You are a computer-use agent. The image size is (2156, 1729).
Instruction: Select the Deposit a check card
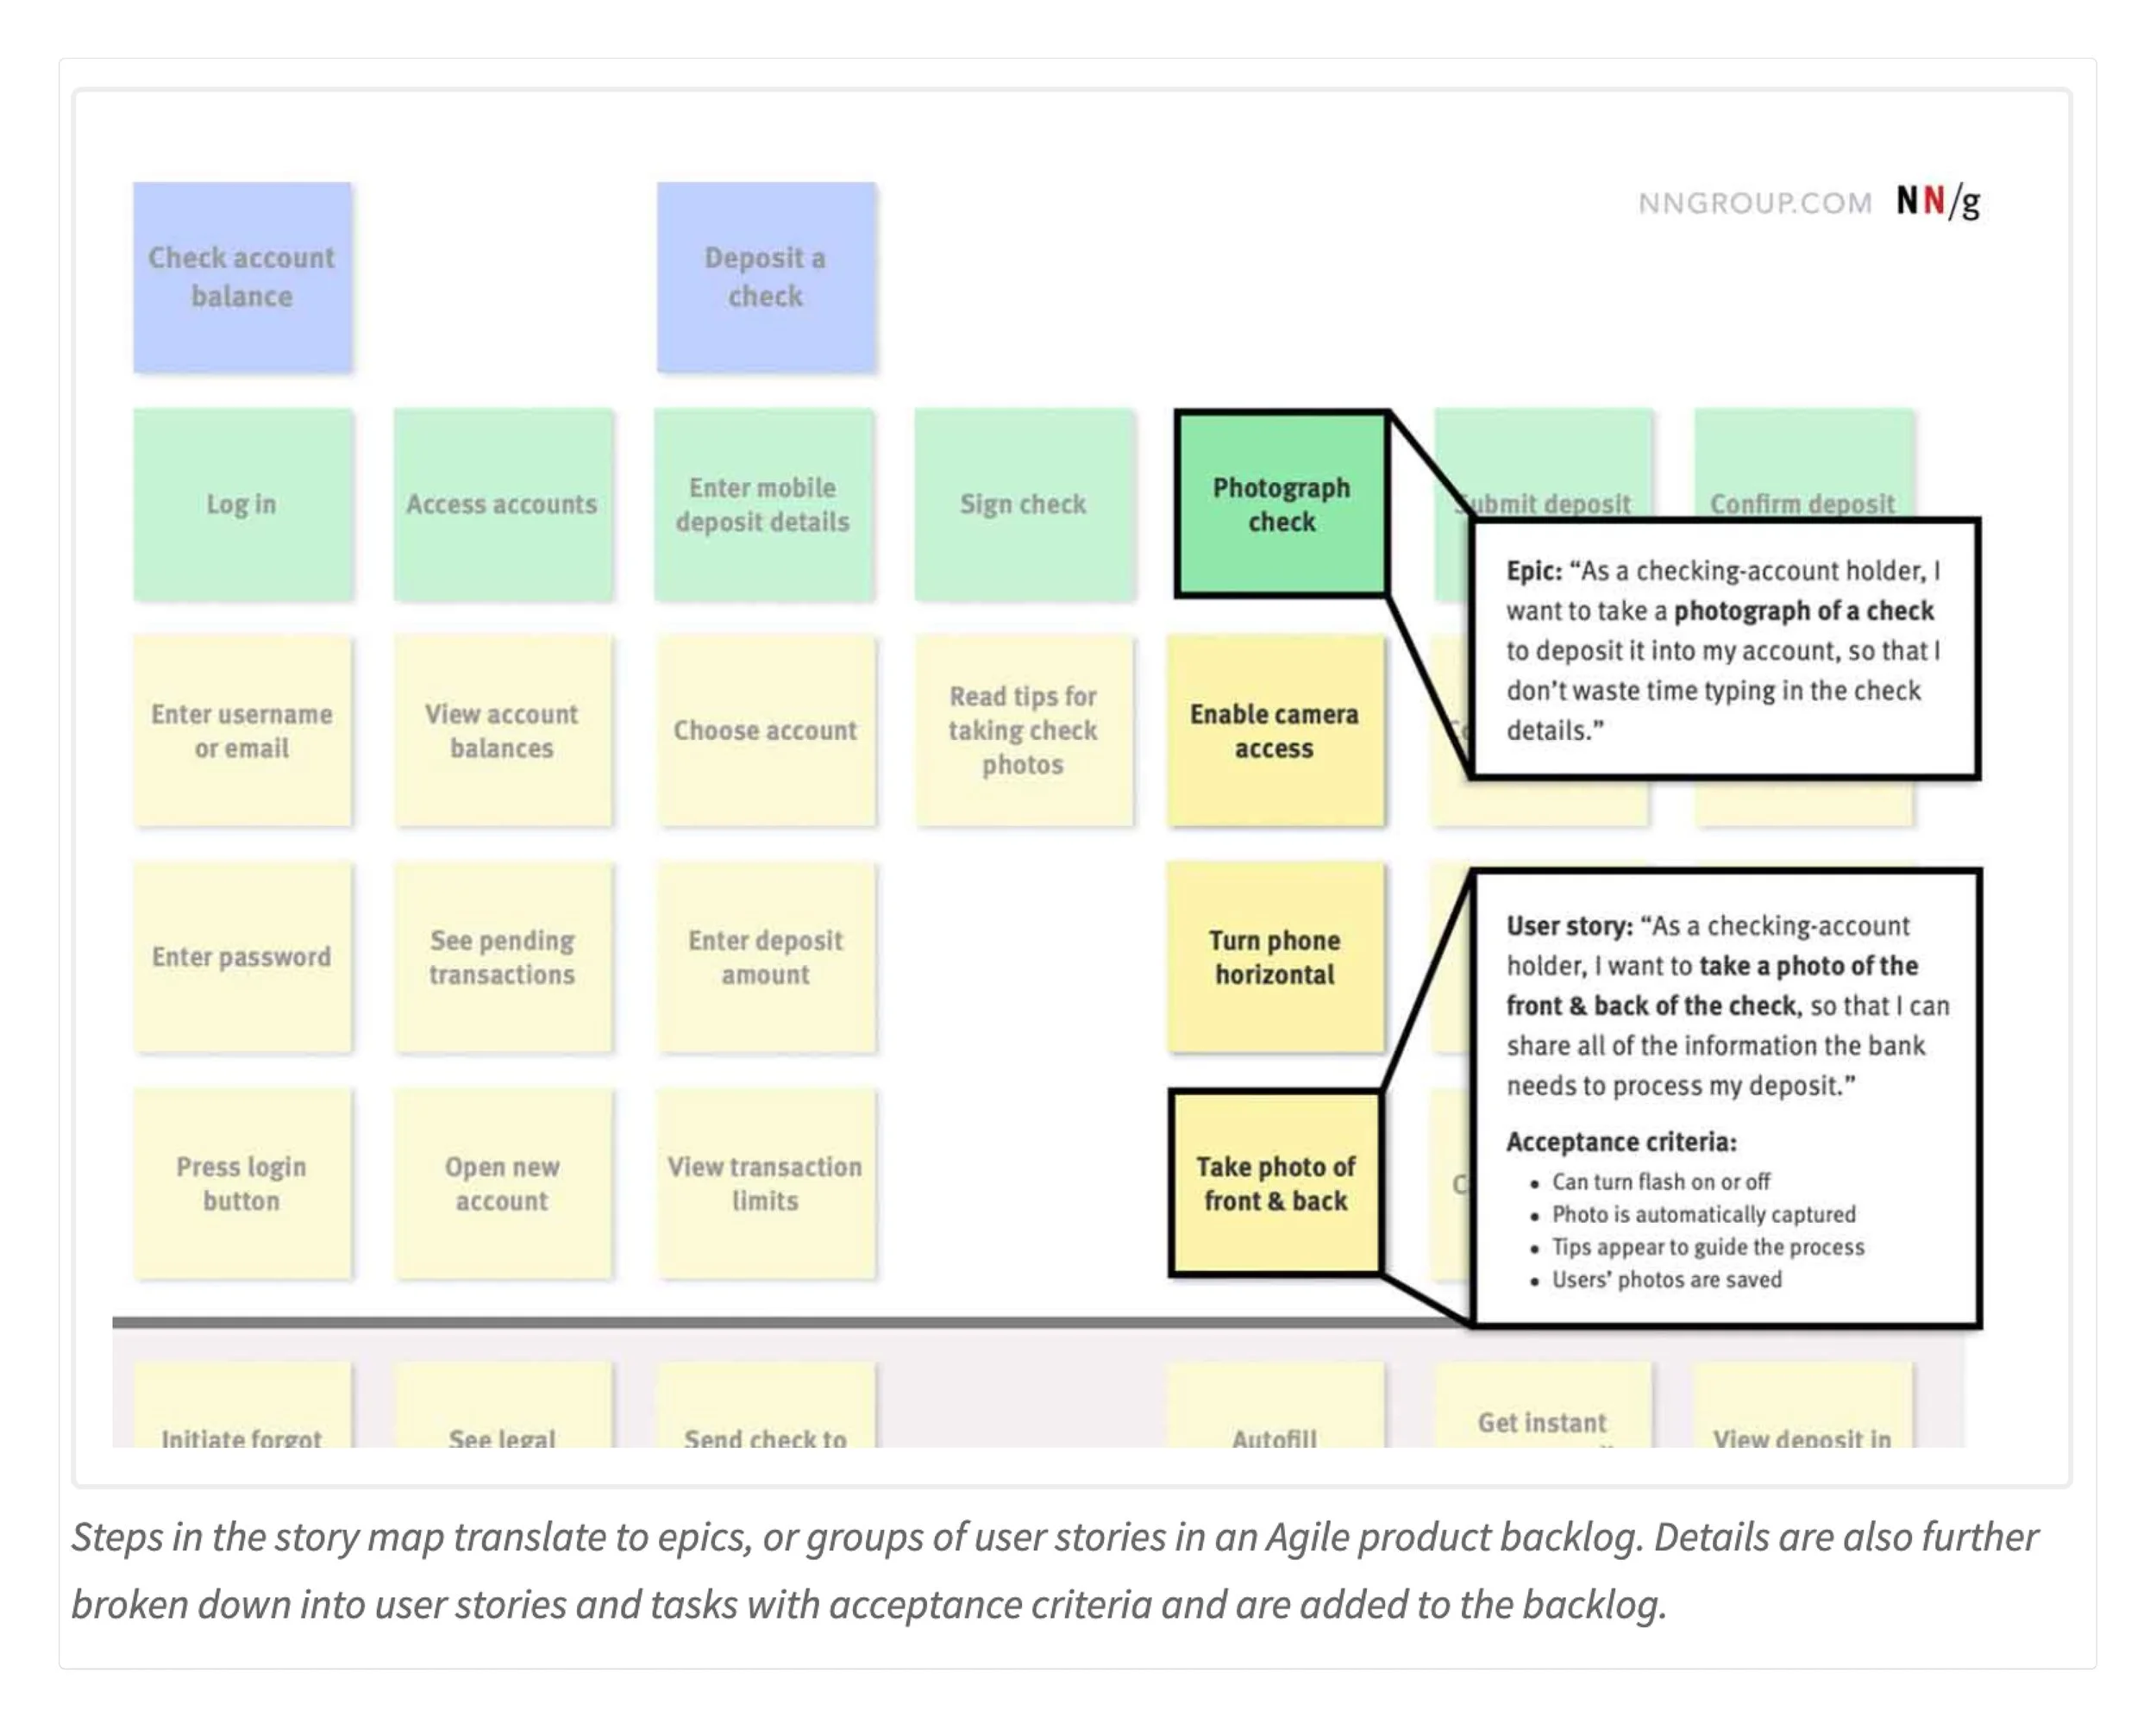[766, 277]
